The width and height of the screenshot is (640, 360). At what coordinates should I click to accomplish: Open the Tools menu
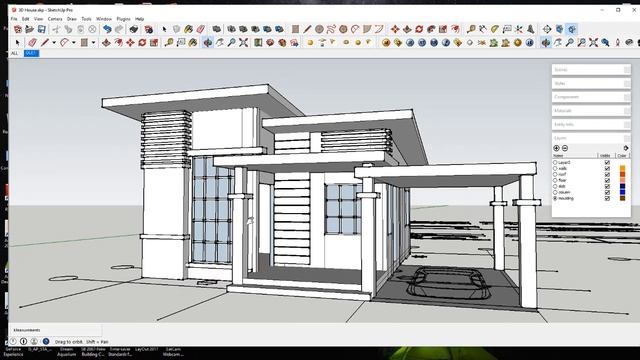point(87,19)
